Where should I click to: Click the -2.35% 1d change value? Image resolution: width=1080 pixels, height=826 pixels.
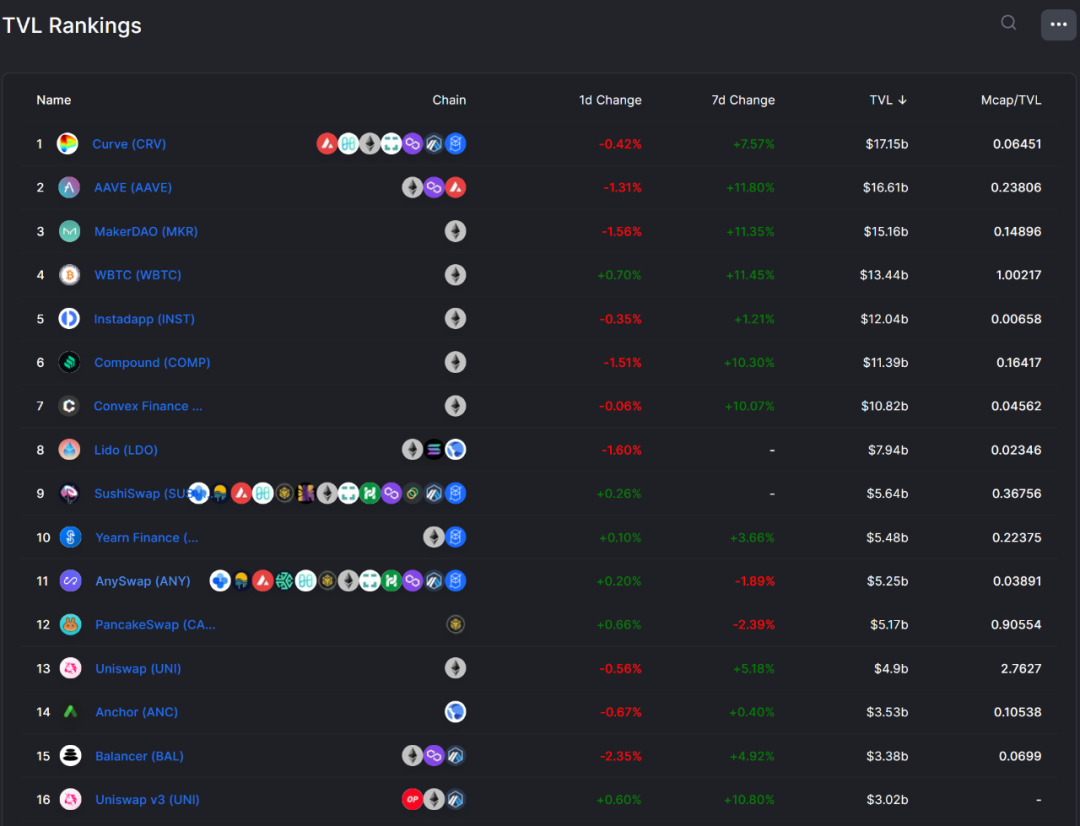point(621,756)
